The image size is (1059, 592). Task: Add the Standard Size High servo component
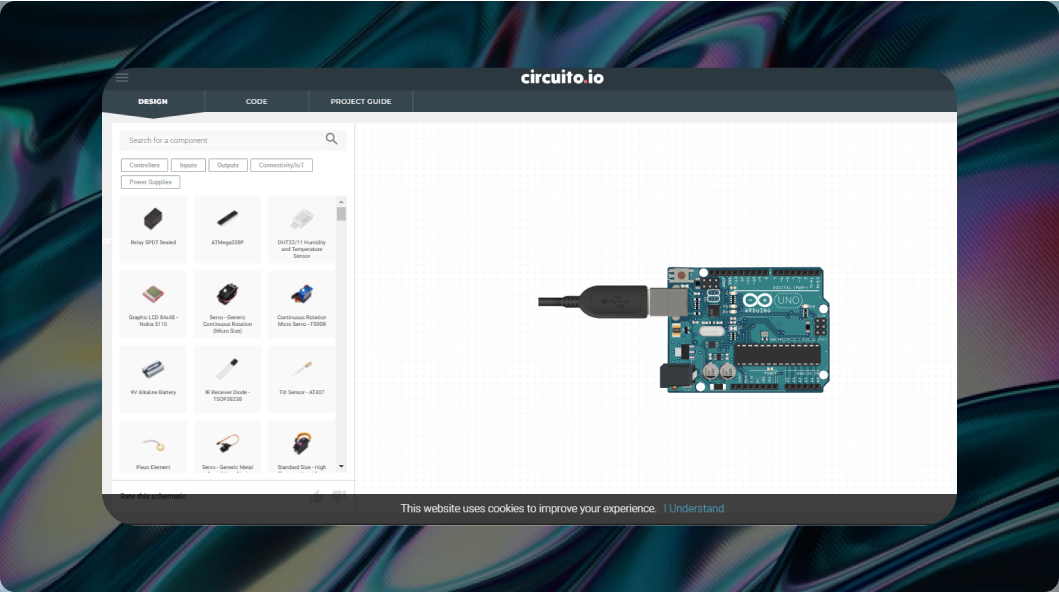click(302, 447)
